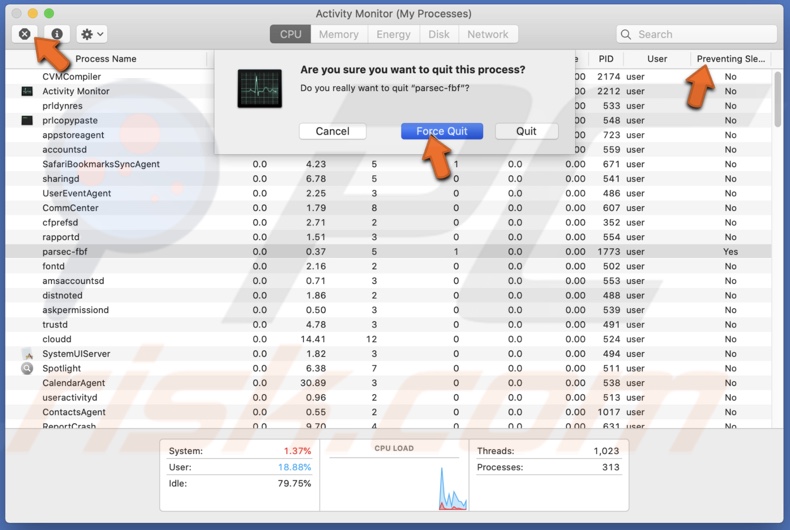
Task: Sort by Preventing Sleep column header
Action: coord(731,59)
